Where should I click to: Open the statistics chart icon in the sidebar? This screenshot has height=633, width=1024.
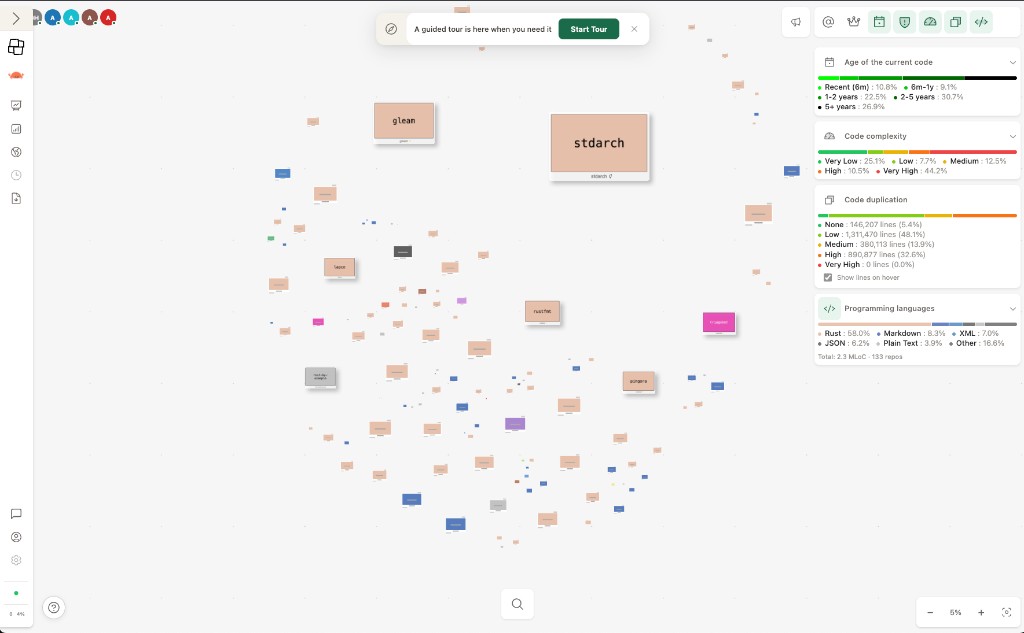15,128
